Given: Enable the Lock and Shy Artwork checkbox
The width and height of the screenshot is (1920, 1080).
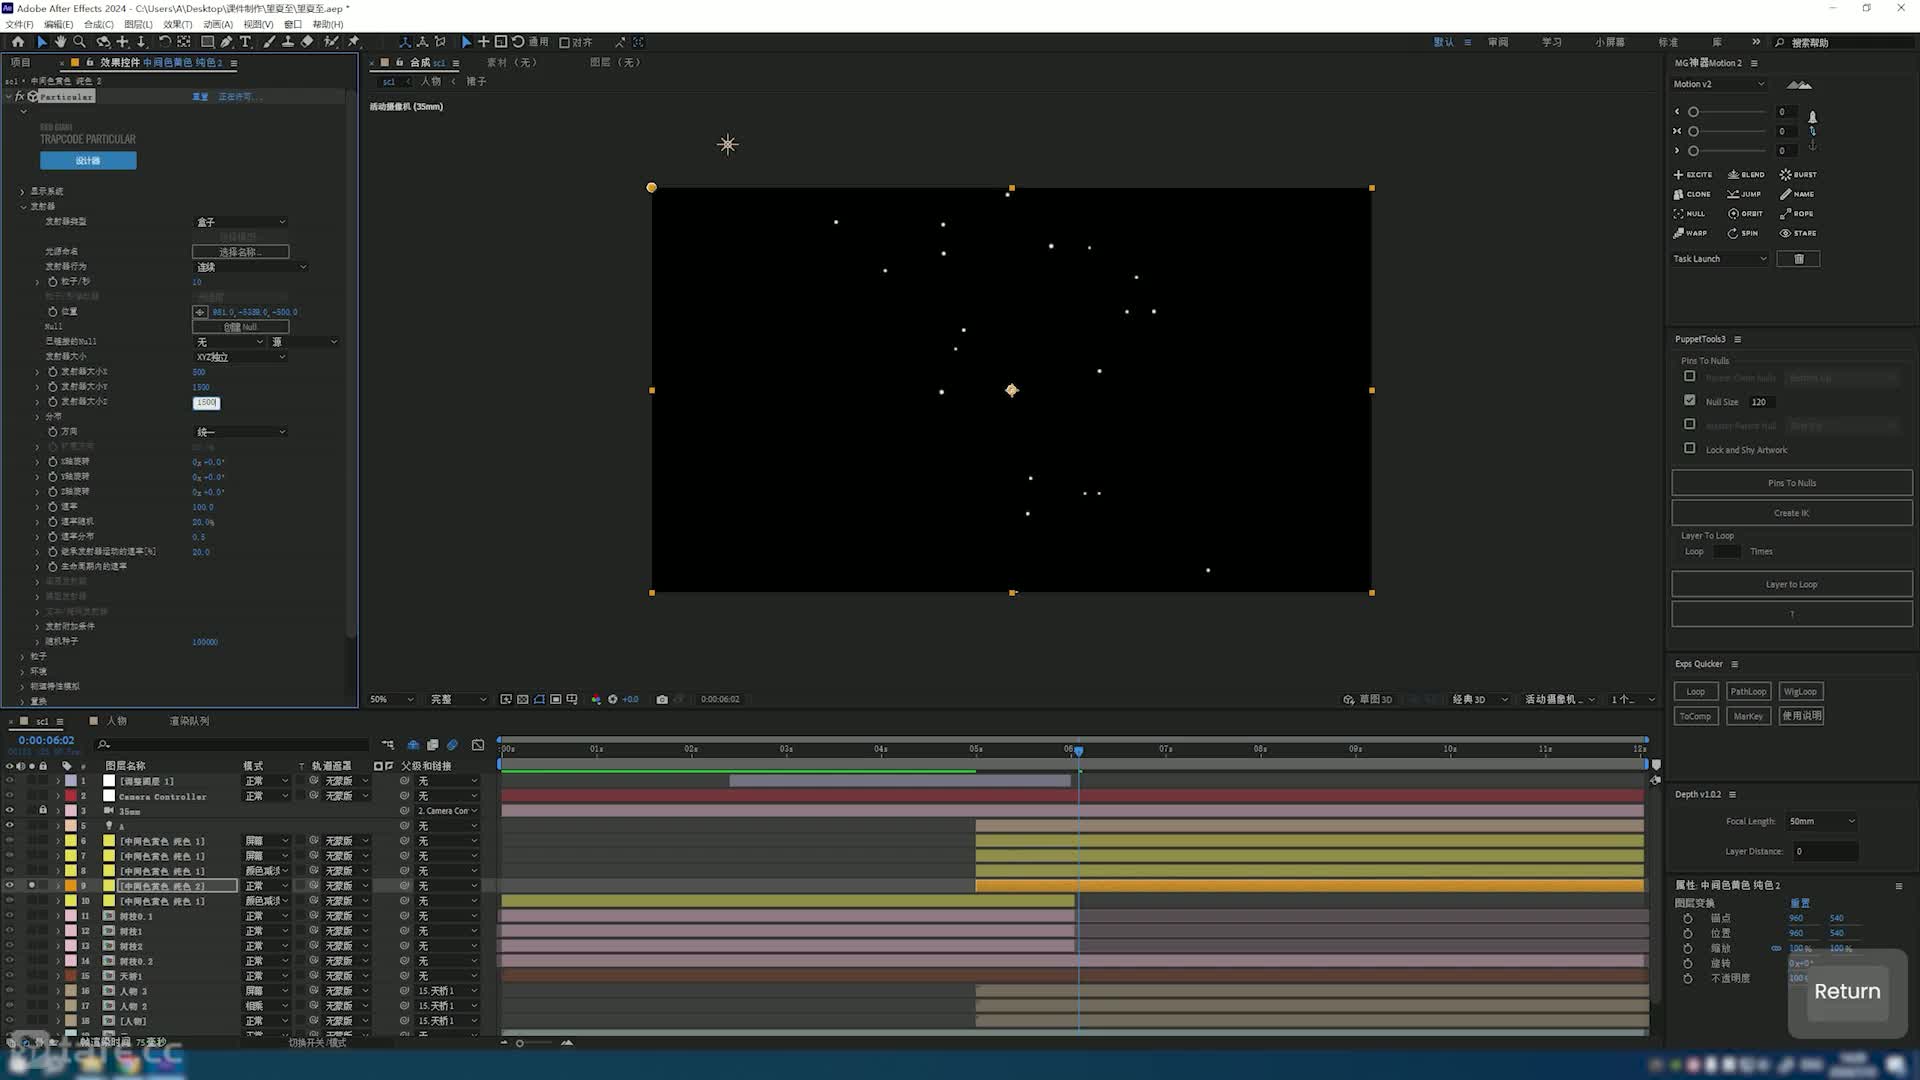Looking at the screenshot, I should pos(1690,449).
